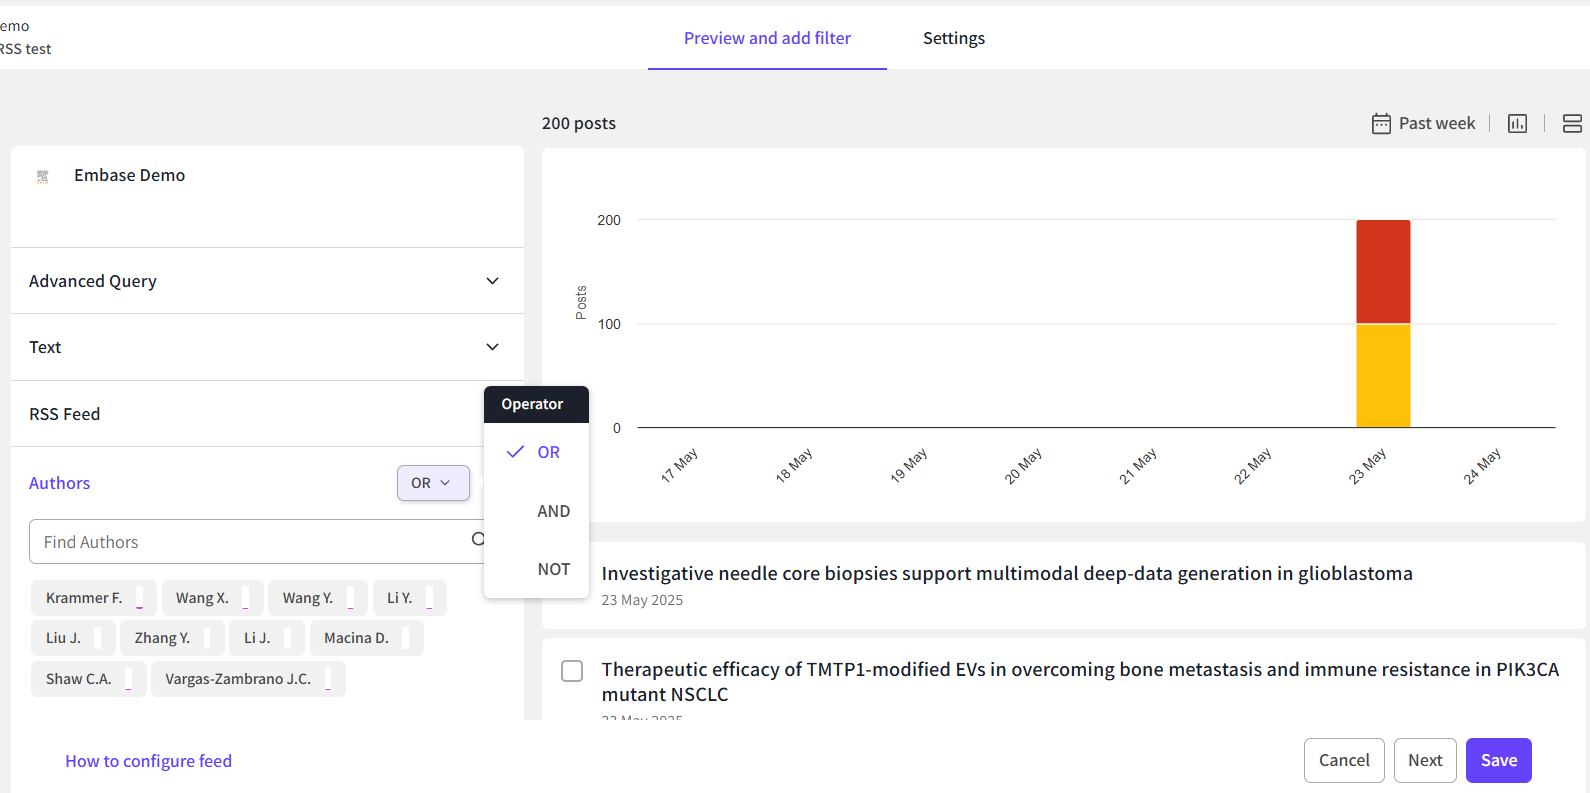
Task: Click the Find Authors search field
Action: click(250, 542)
